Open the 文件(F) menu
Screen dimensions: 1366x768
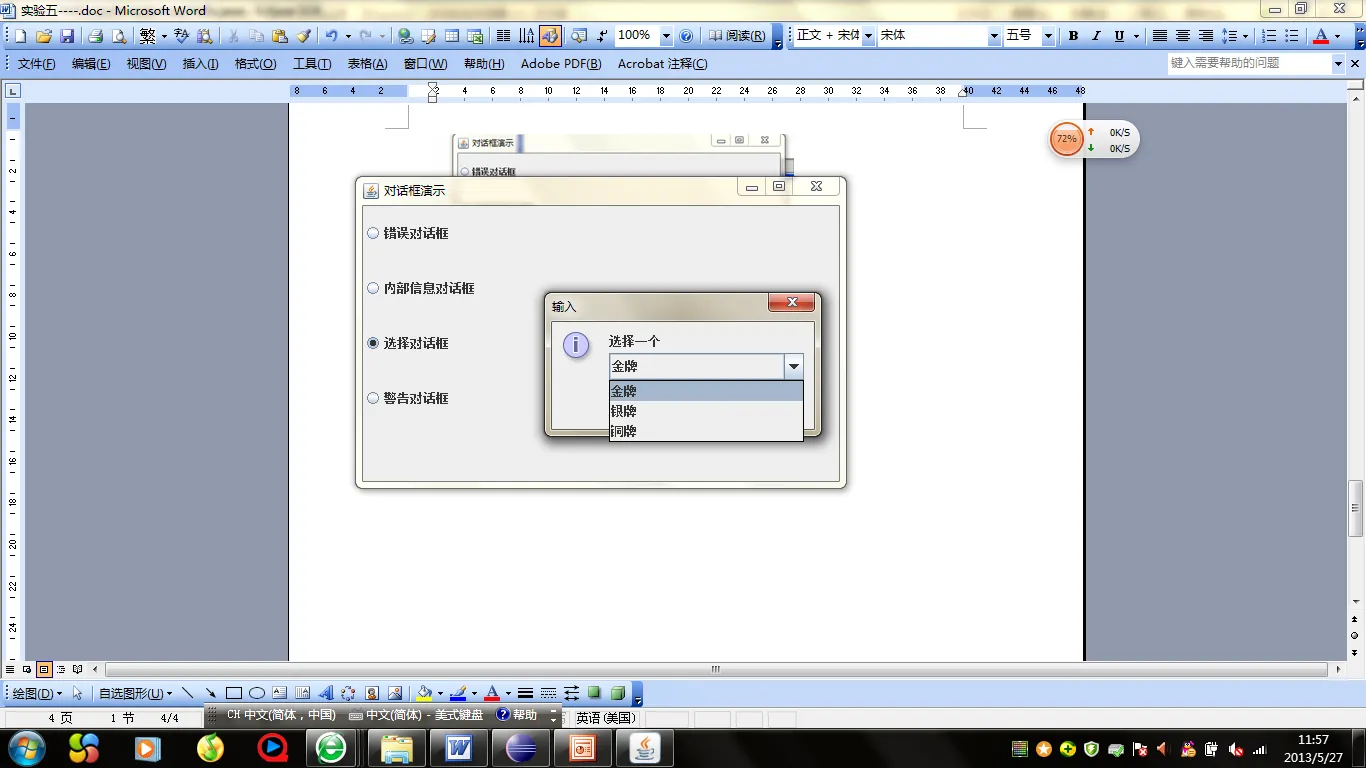[x=36, y=63]
